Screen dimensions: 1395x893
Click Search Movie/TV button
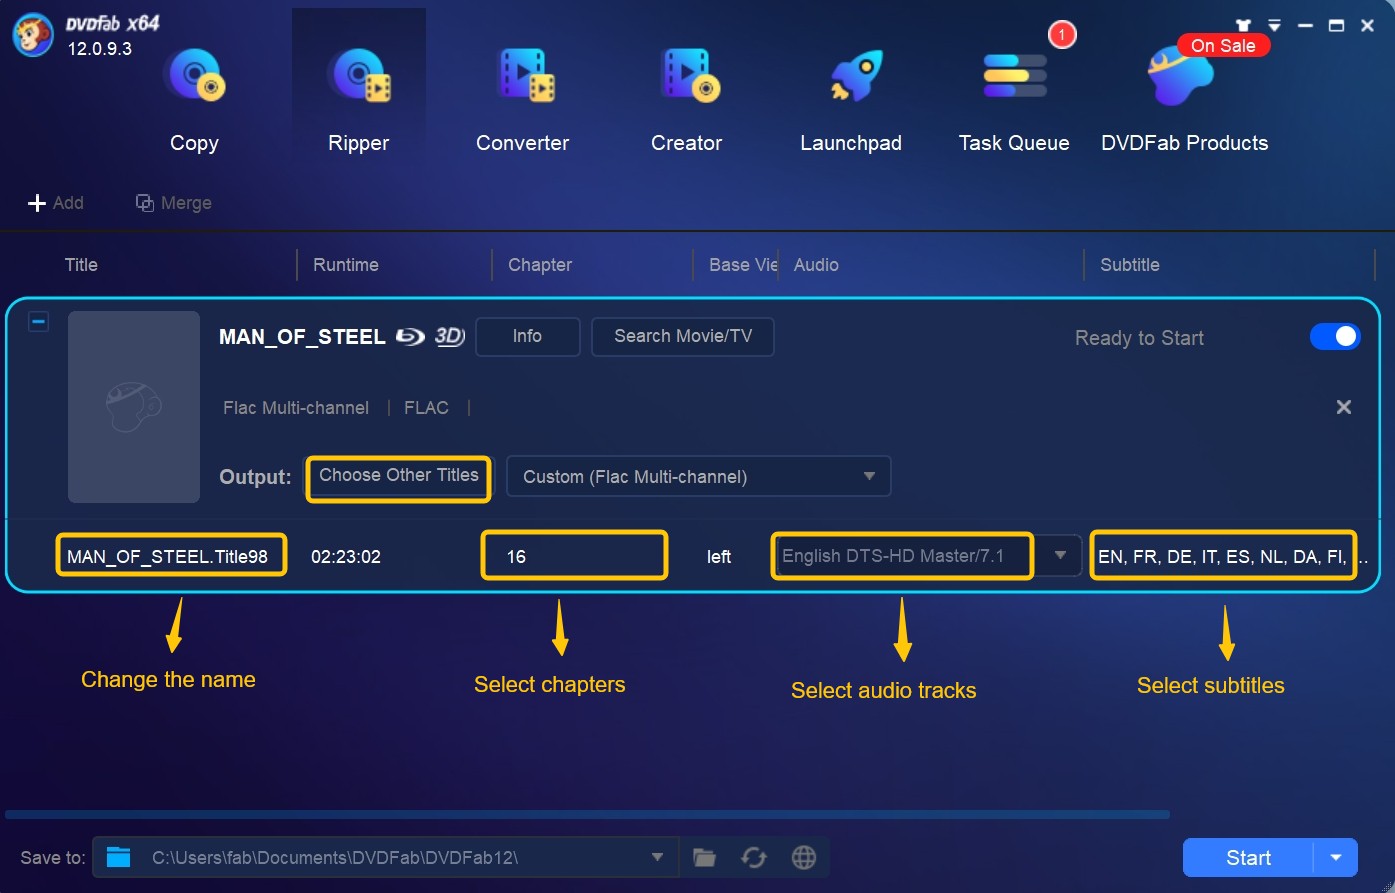pos(683,337)
